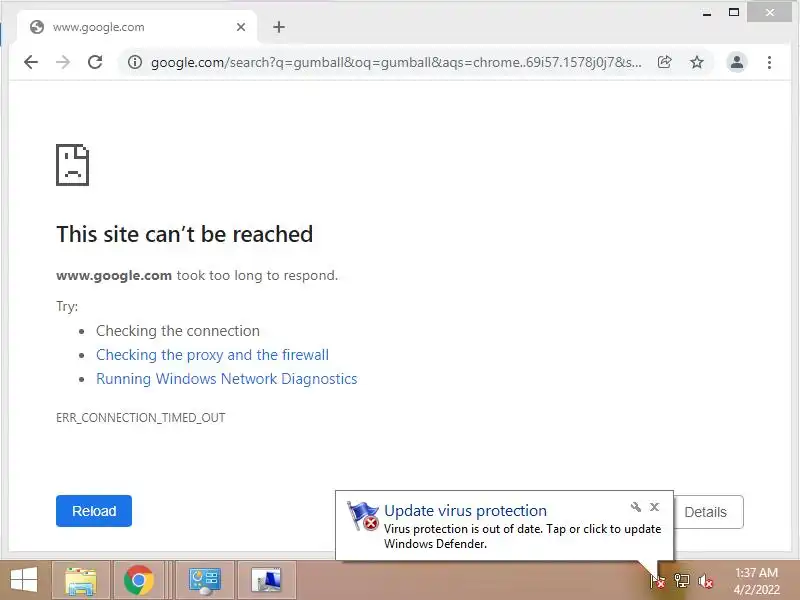
Task: Open the Control Panel taskbar icon
Action: 205,581
